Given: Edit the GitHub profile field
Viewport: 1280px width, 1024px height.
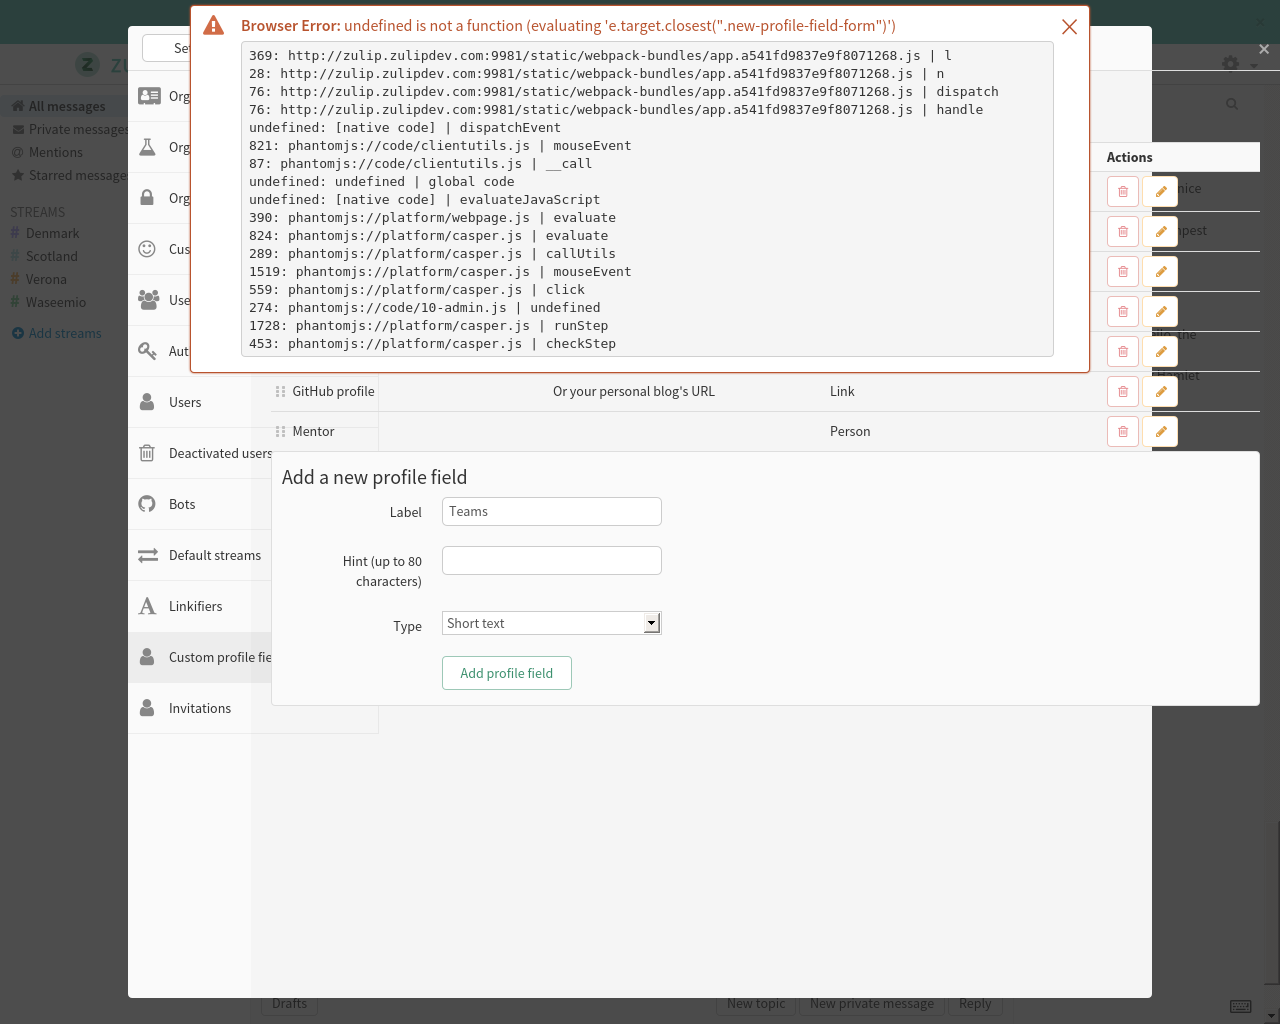Looking at the screenshot, I should click(x=1159, y=391).
